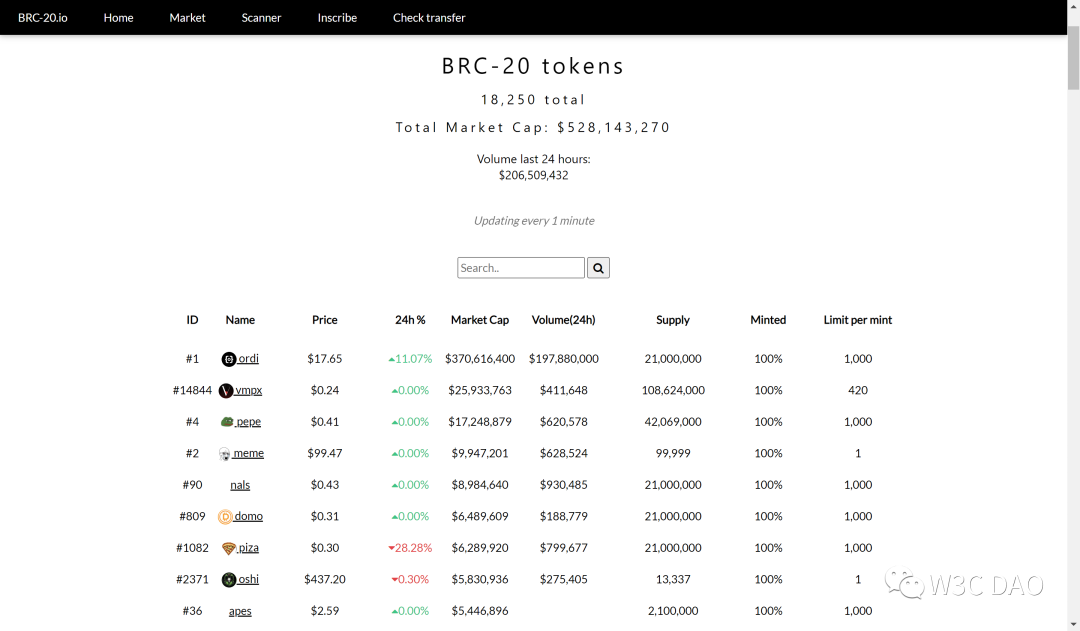Click the magnifier search button

click(x=598, y=268)
